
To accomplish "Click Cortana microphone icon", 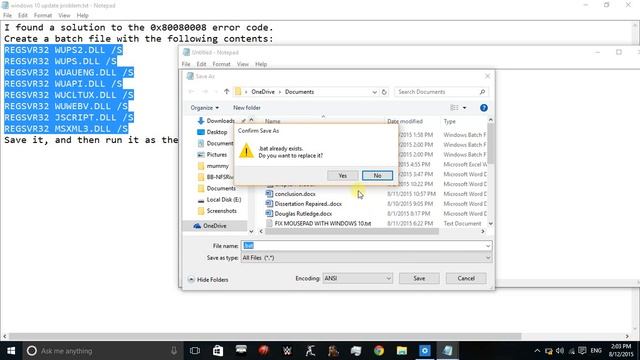I will pos(174,351).
